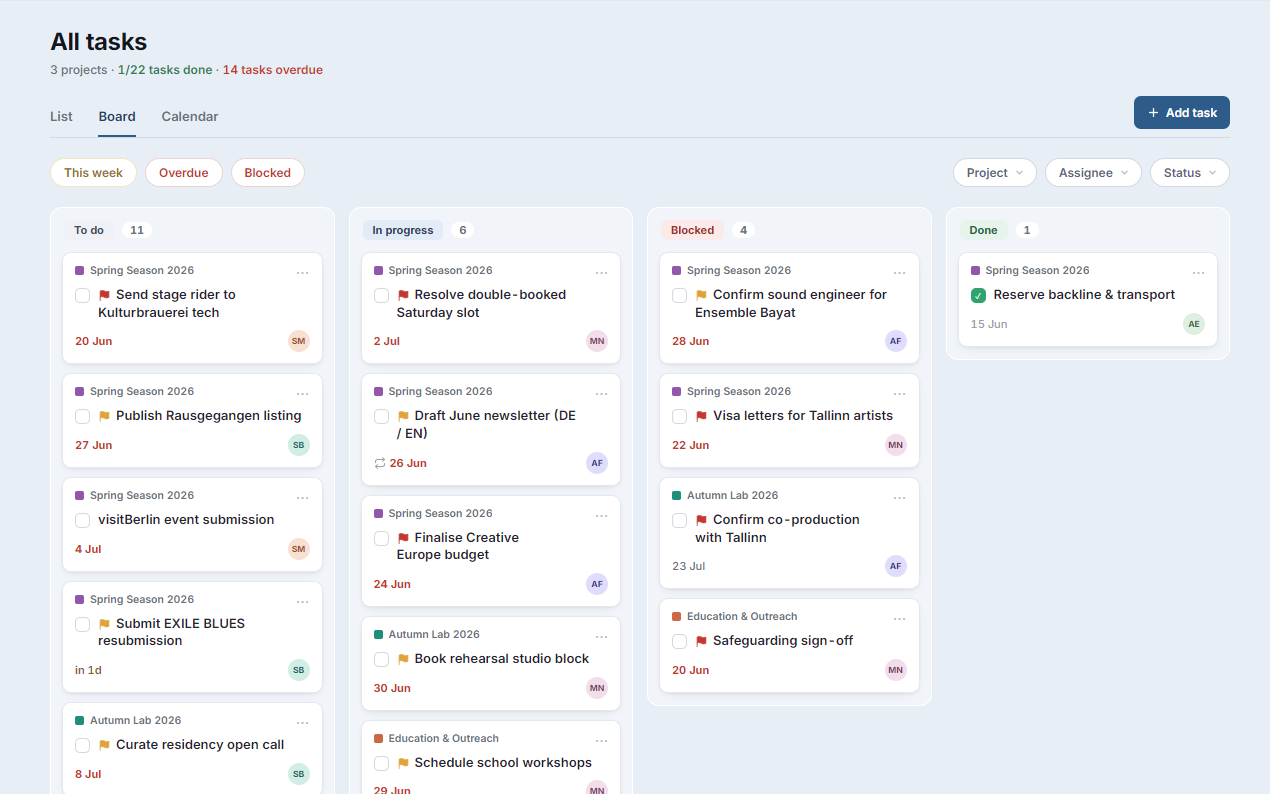This screenshot has height=794, width=1270.
Task: Open more options on Curate residency open call card
Action: 302,722
